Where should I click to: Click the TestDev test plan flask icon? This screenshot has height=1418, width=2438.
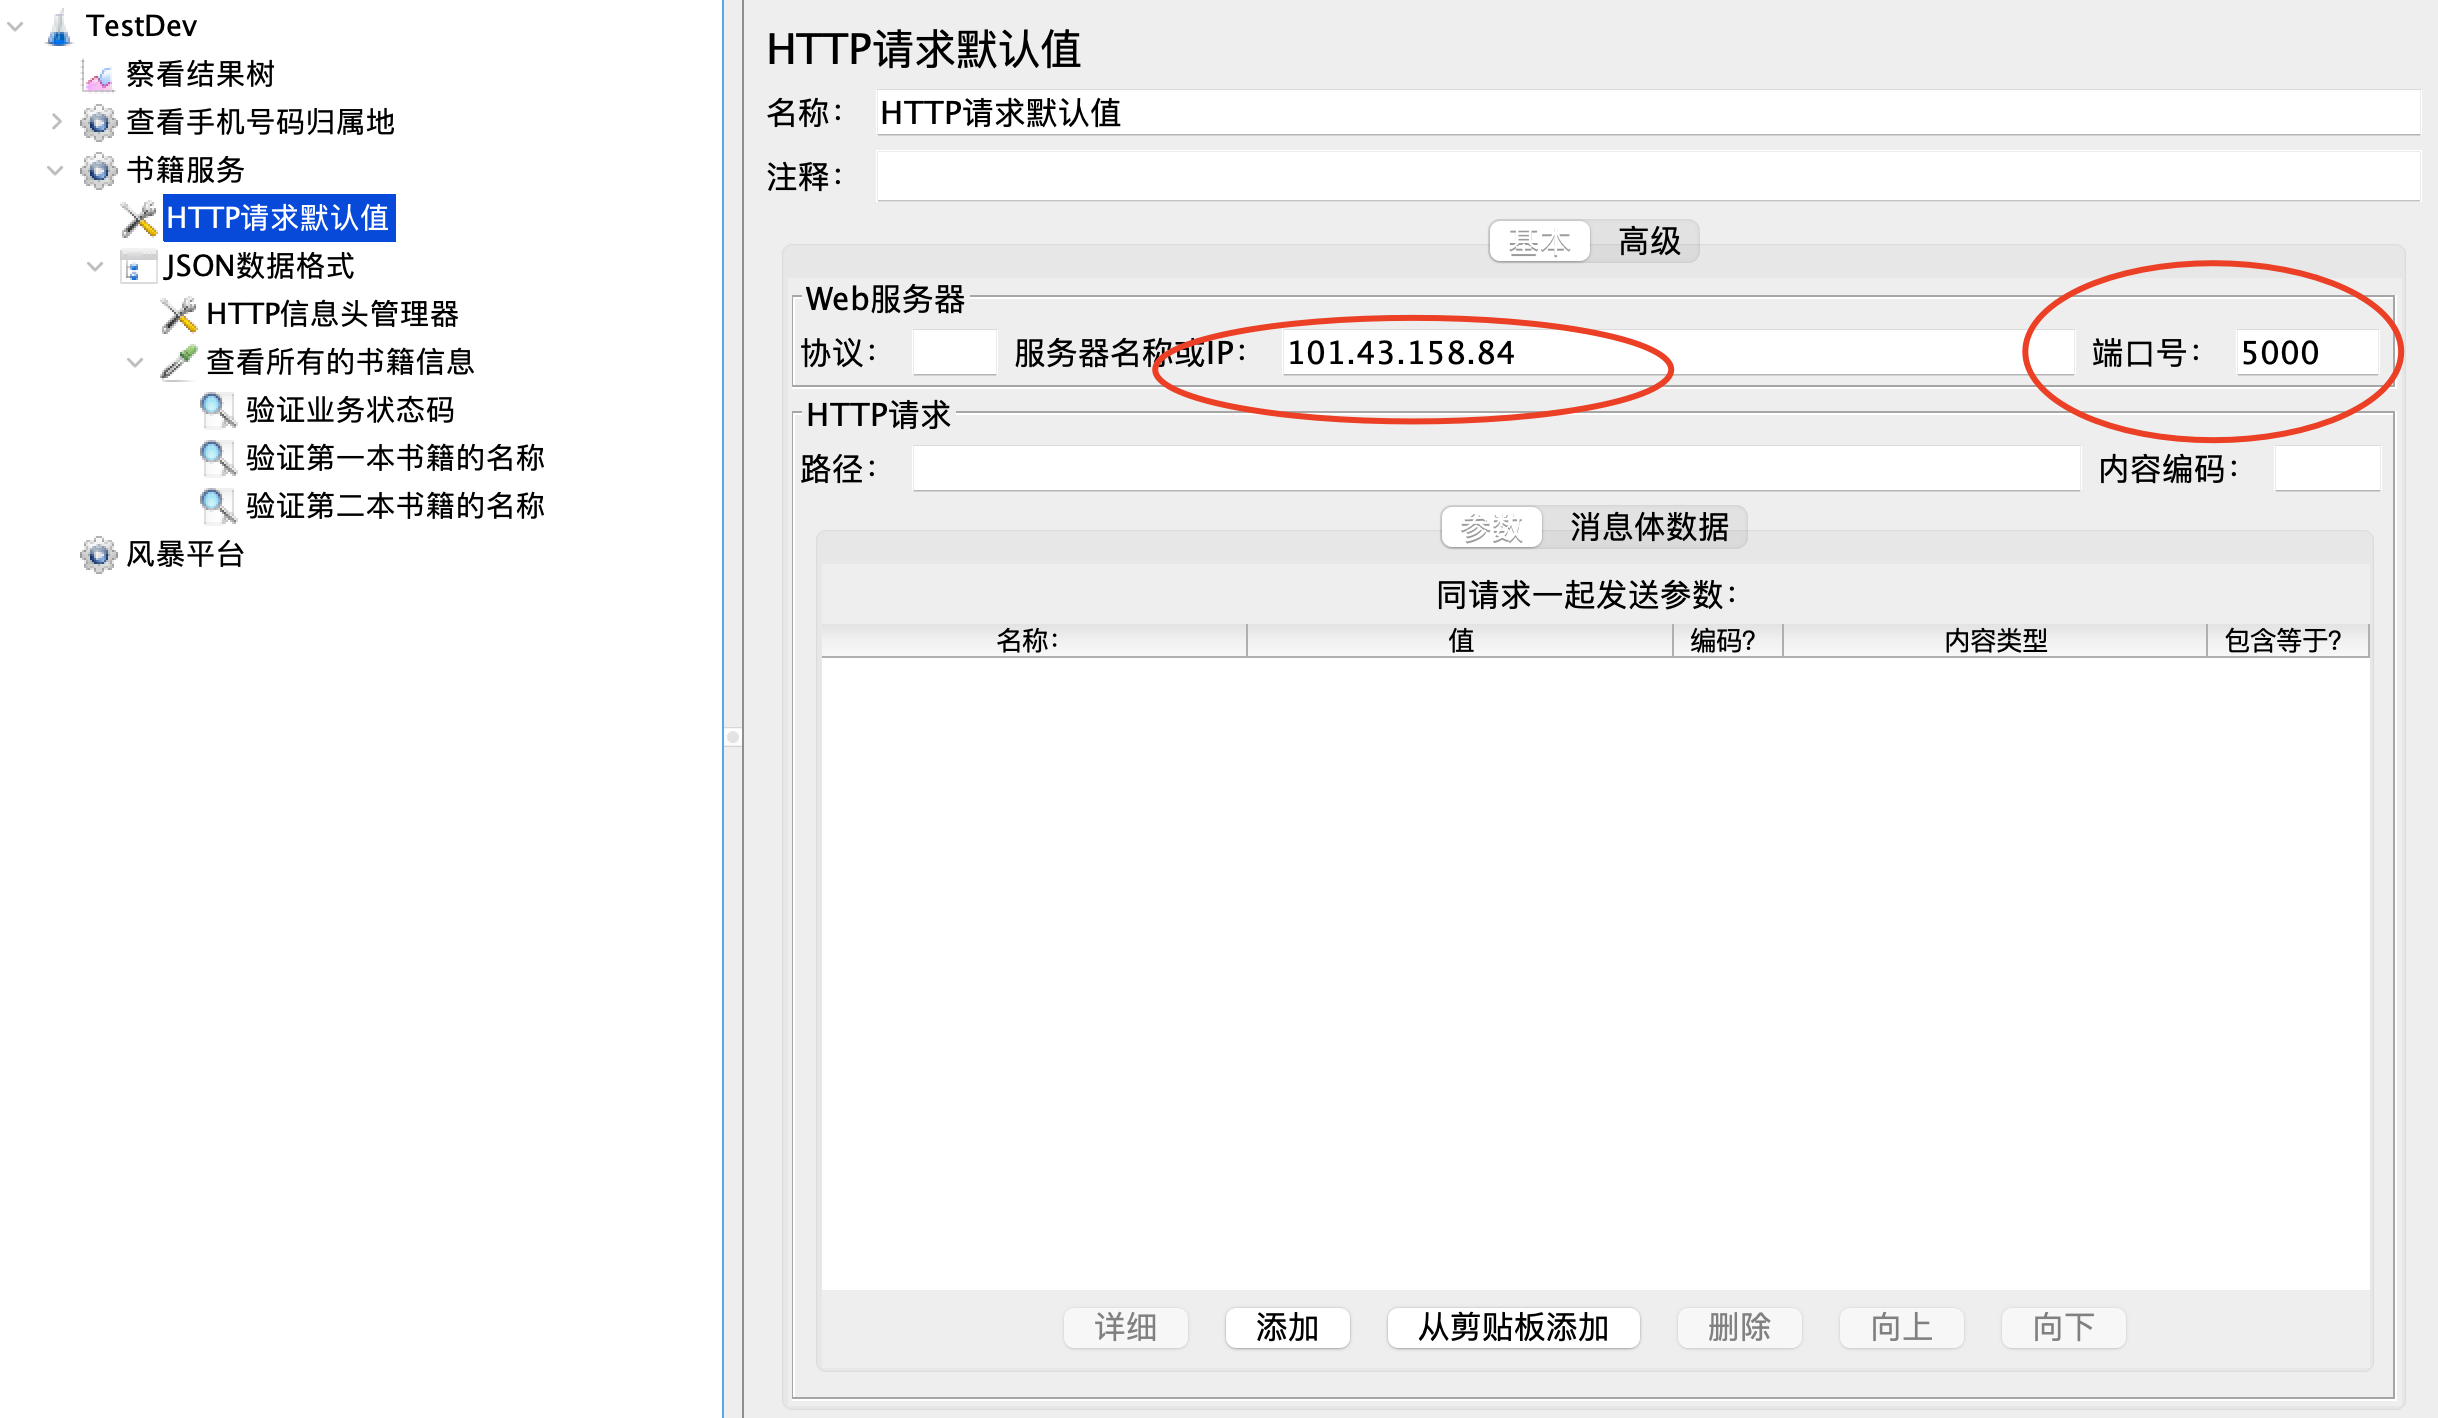tap(59, 27)
